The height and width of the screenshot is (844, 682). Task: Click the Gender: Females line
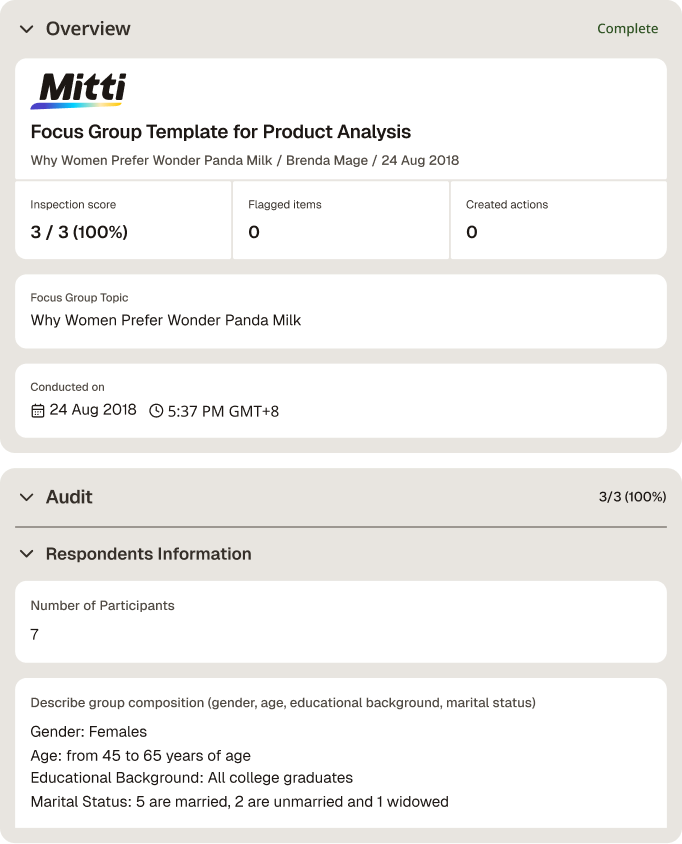point(89,732)
